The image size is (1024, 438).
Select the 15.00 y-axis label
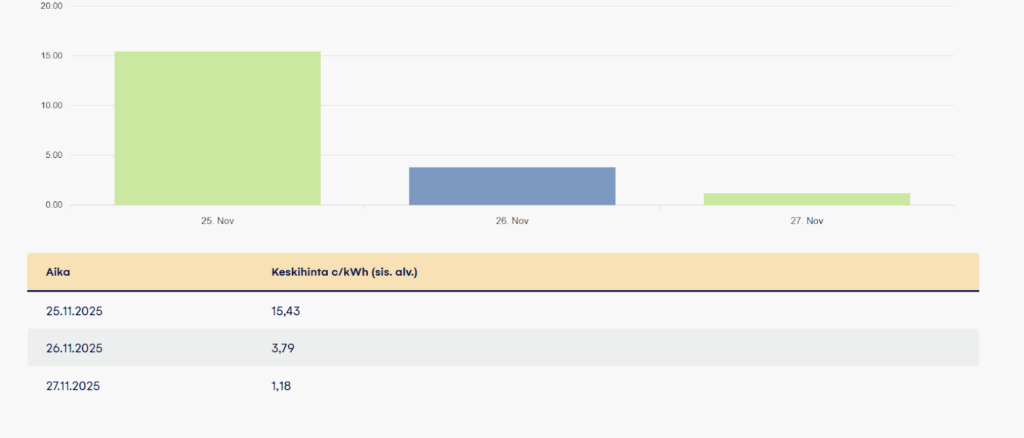pos(51,56)
